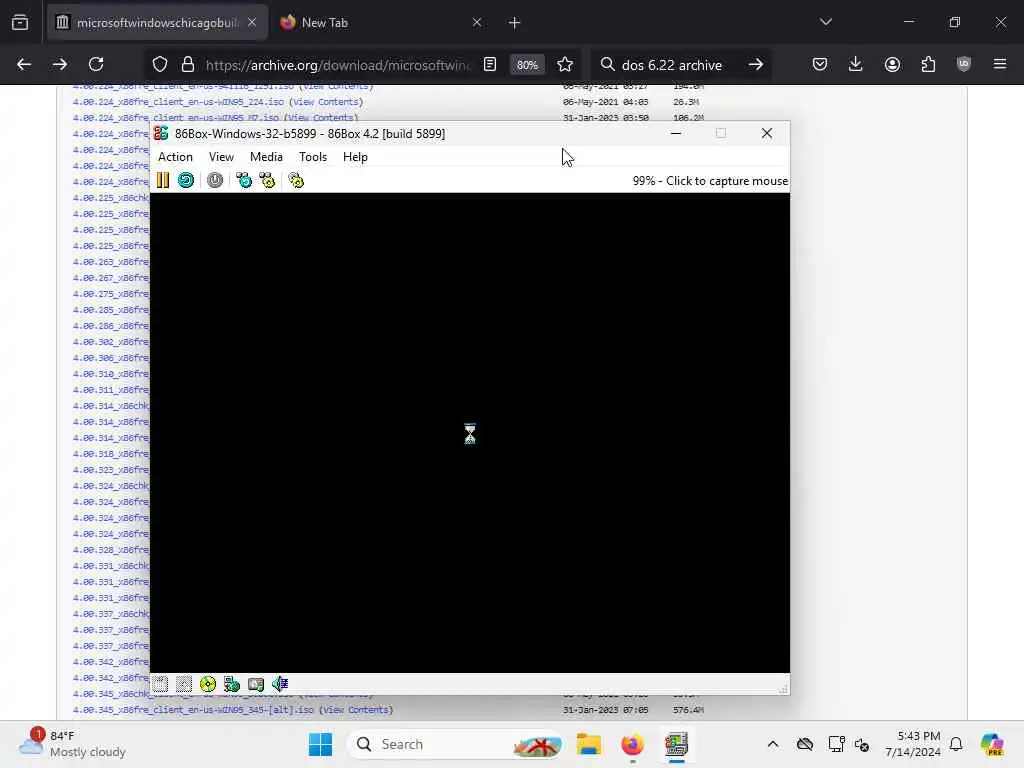Open 4.00.224 WIN95_224.iso link
The image size is (1024, 768).
[x=178, y=102]
